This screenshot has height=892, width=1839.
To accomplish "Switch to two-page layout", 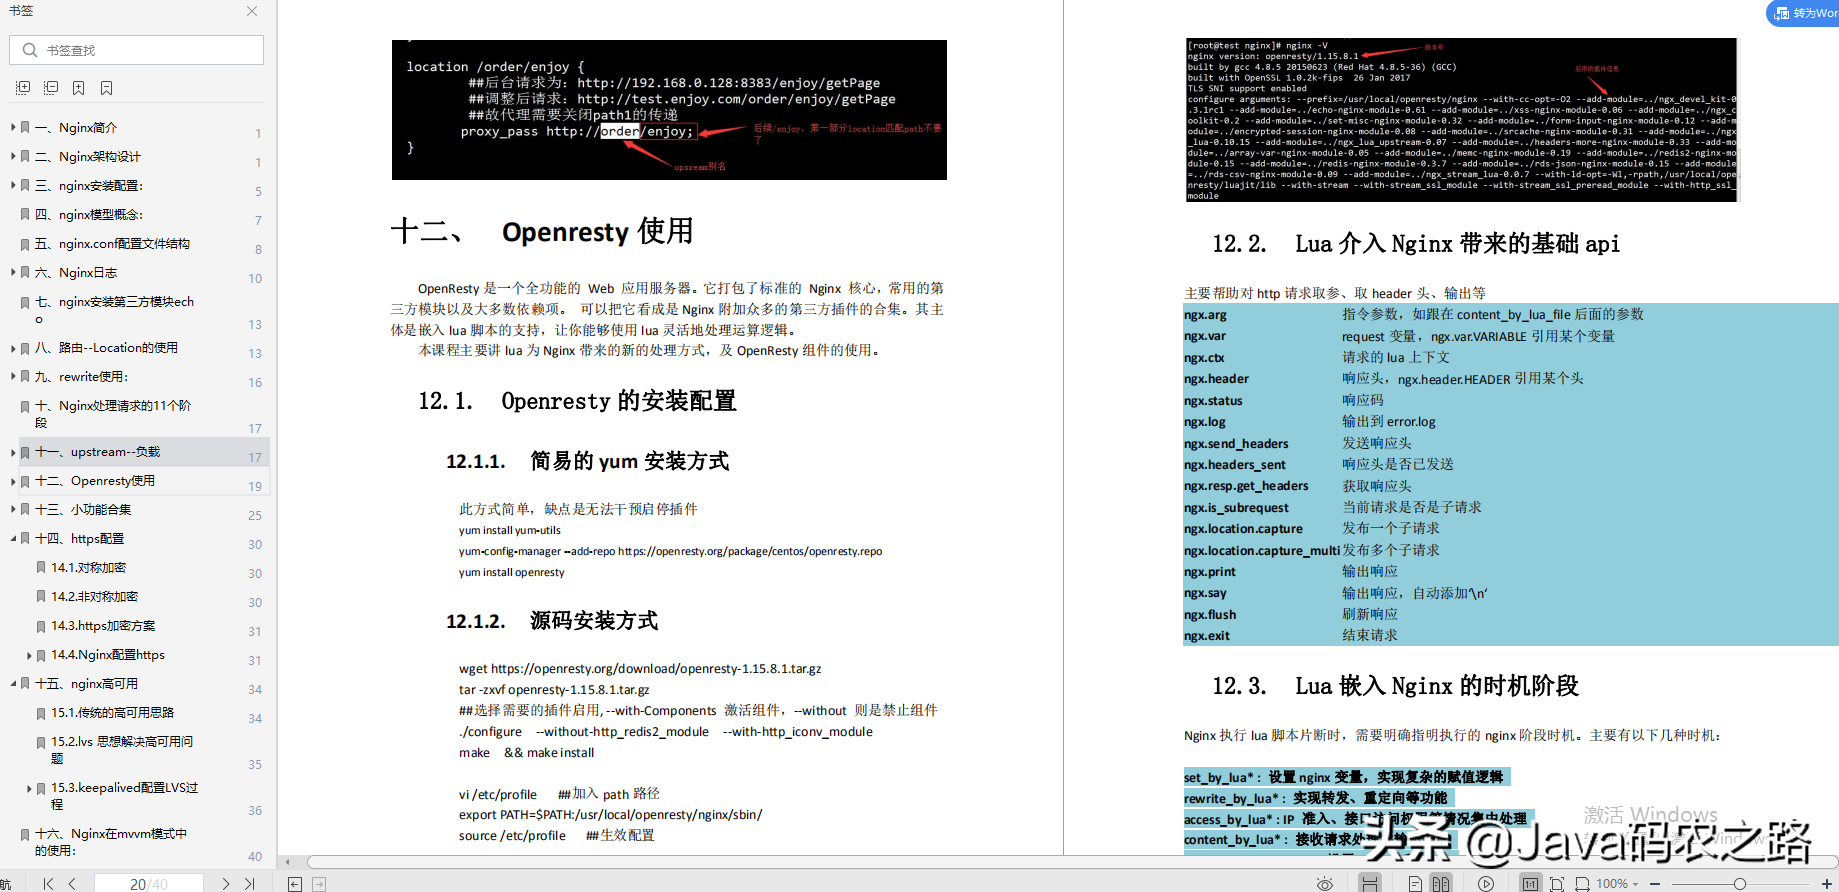I will pos(1441,883).
